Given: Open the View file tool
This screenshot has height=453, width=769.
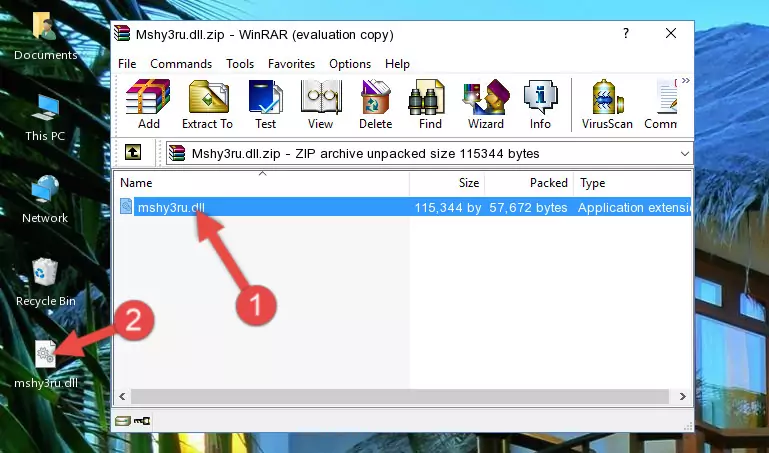Looking at the screenshot, I should click(x=321, y=104).
